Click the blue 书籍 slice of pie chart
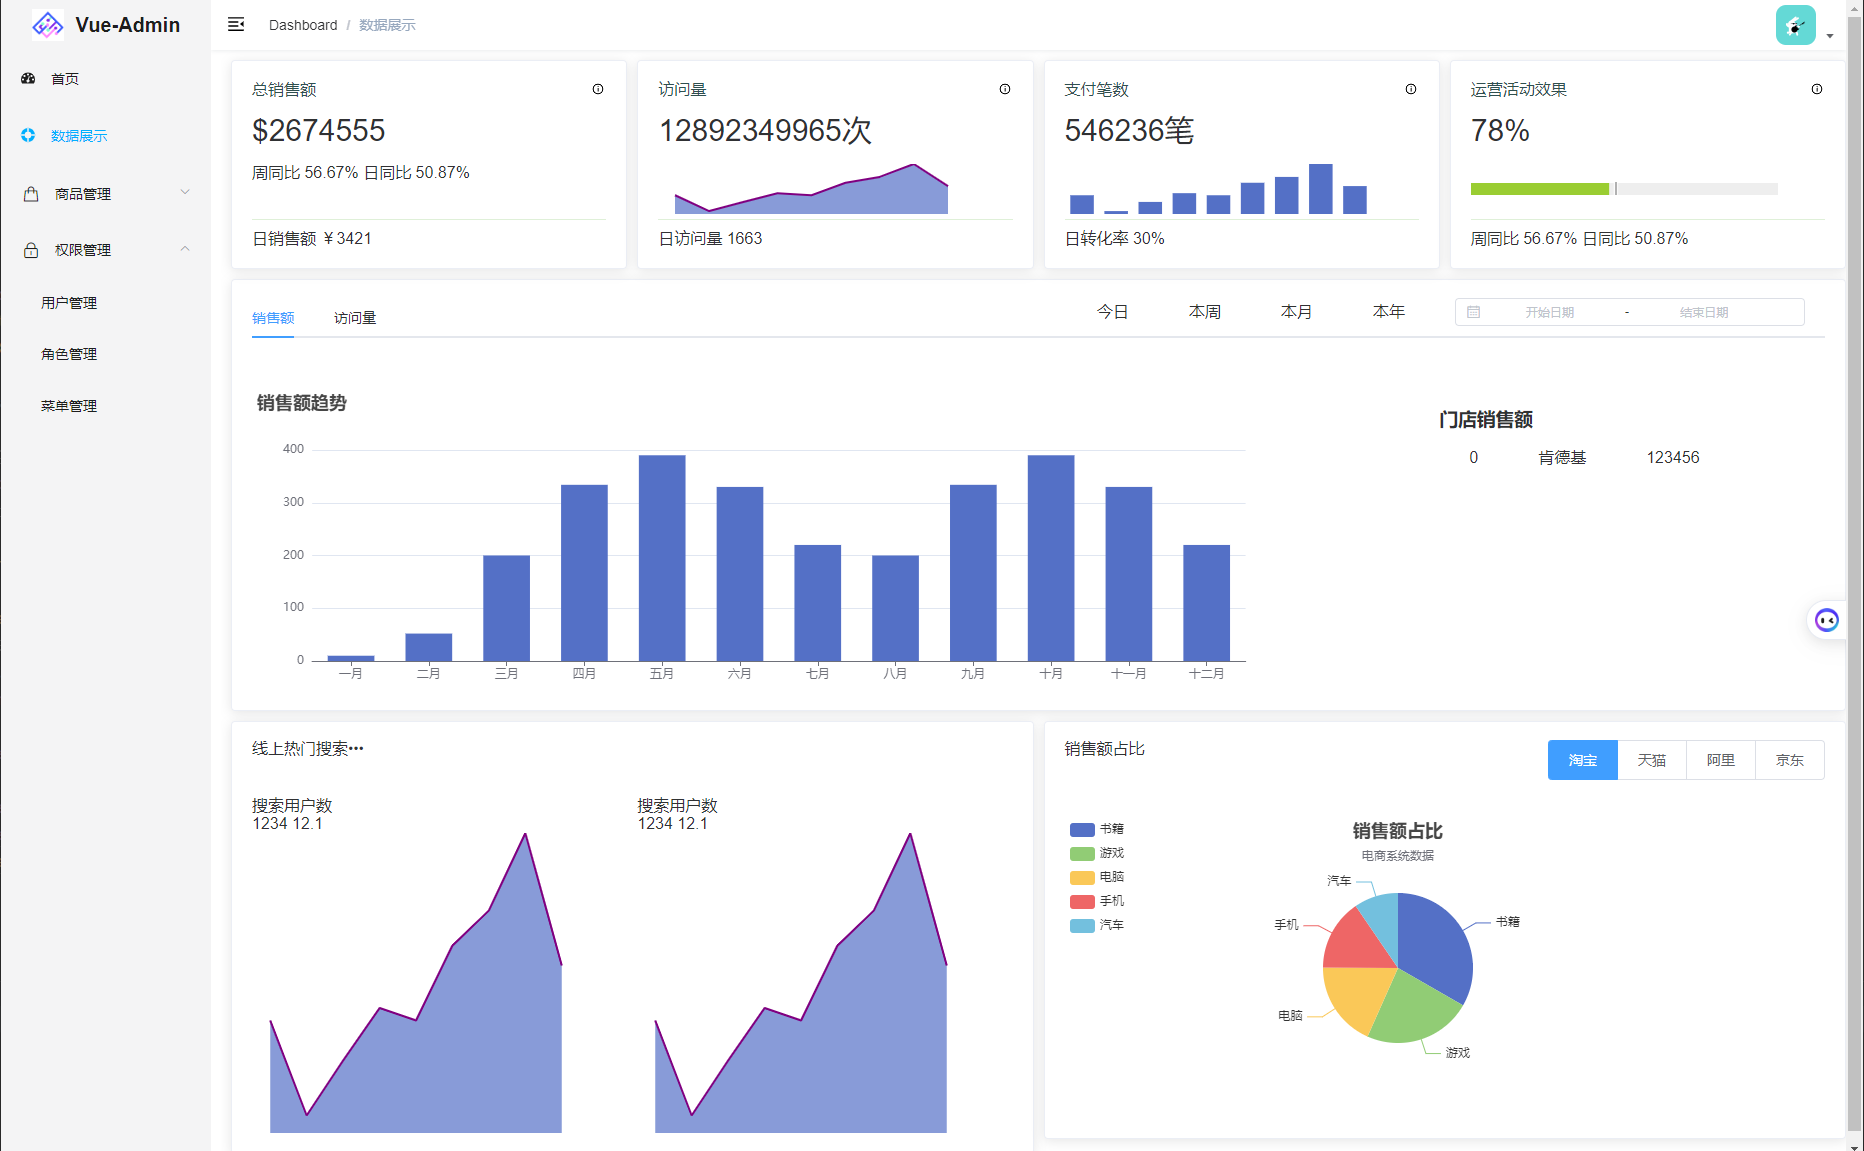This screenshot has height=1151, width=1864. tap(1437, 945)
